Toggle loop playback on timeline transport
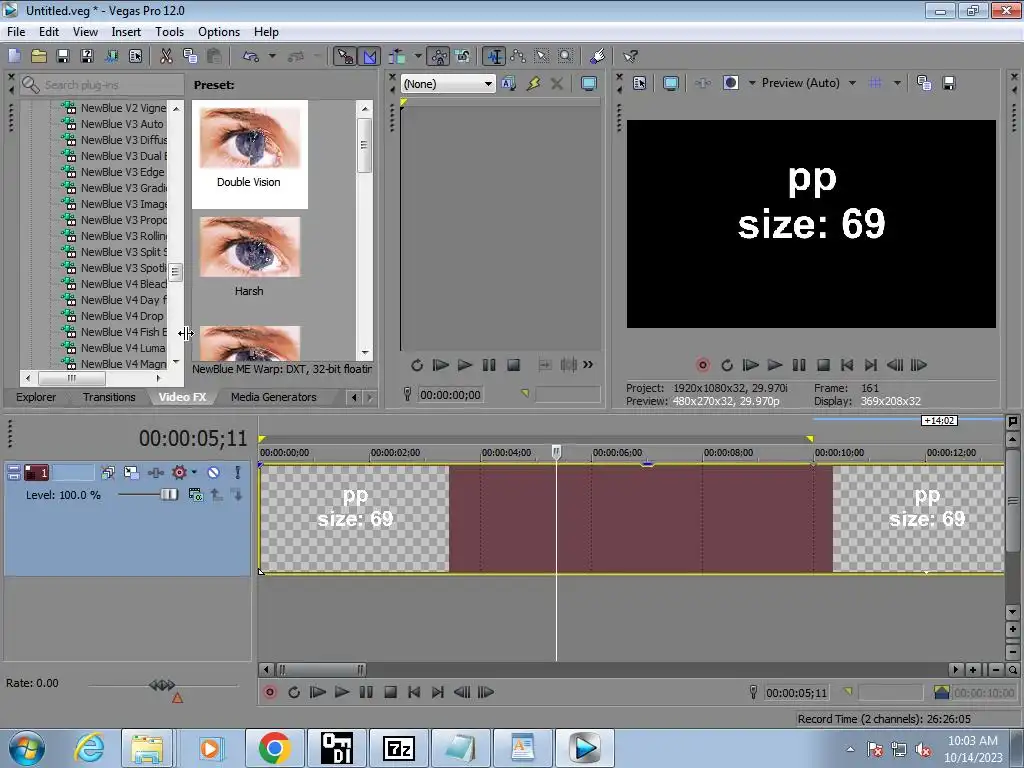Viewport: 1024px width, 768px height. click(294, 692)
